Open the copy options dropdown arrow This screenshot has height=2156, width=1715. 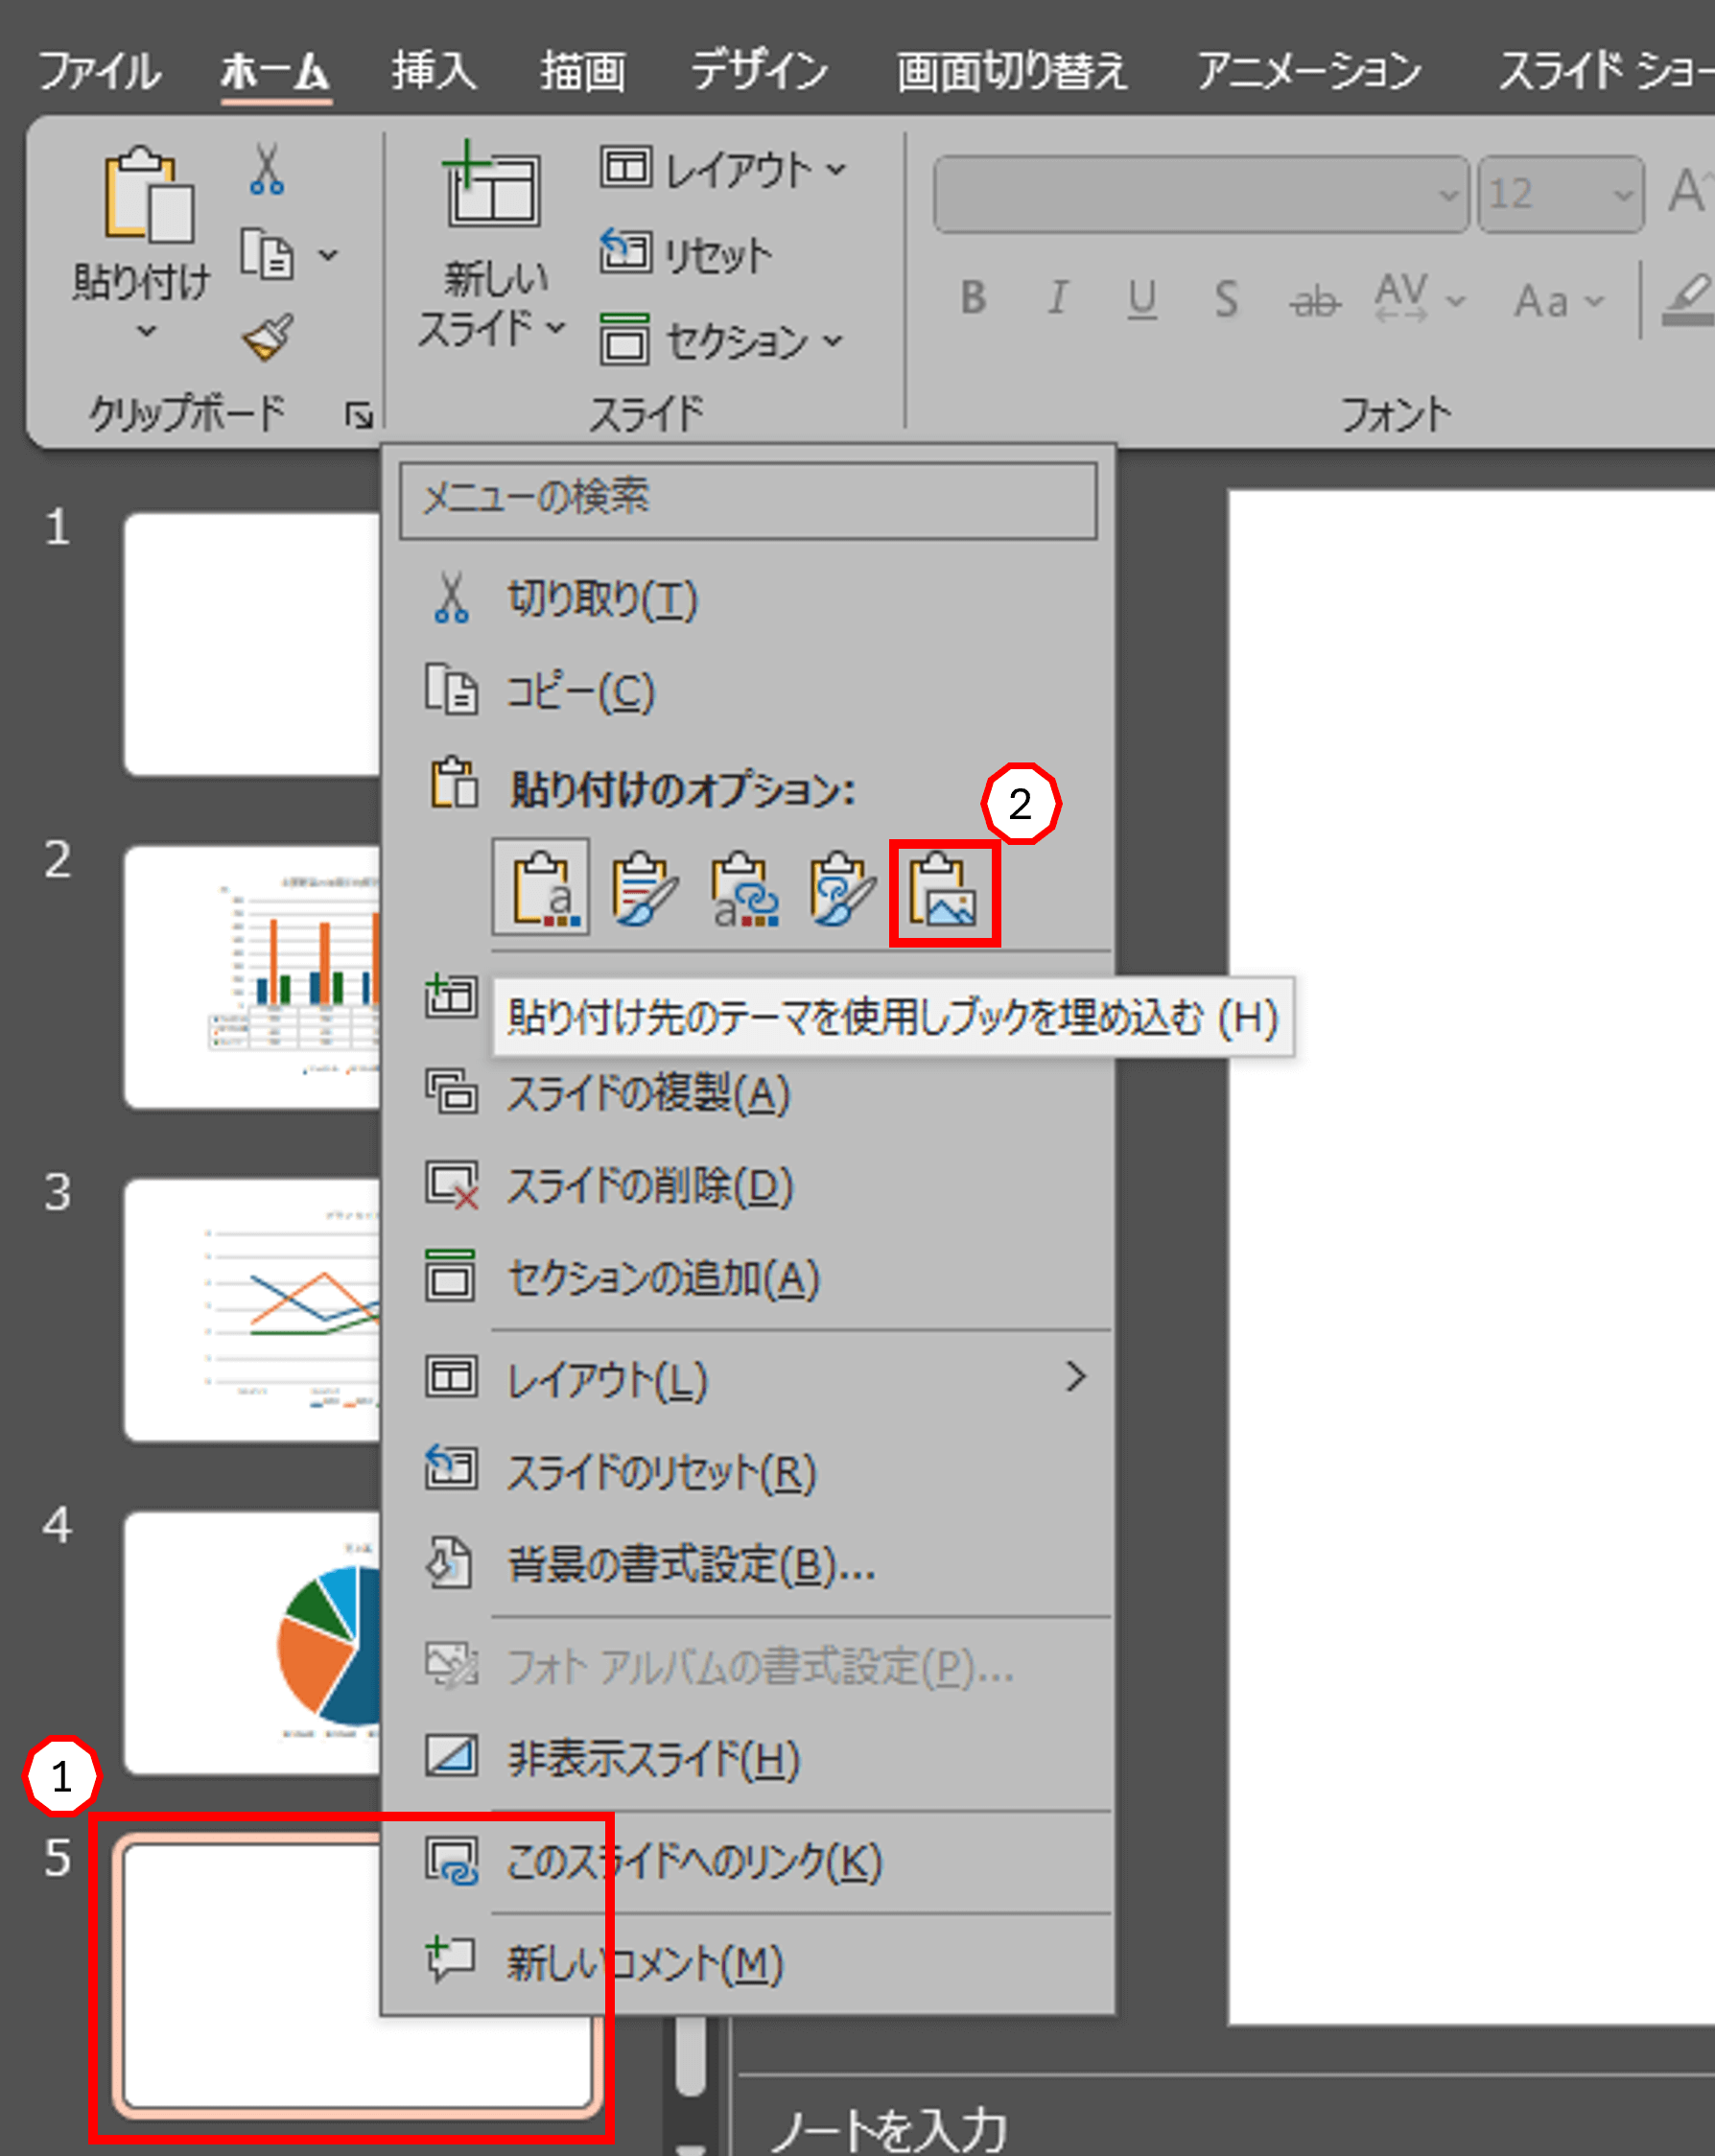click(329, 256)
